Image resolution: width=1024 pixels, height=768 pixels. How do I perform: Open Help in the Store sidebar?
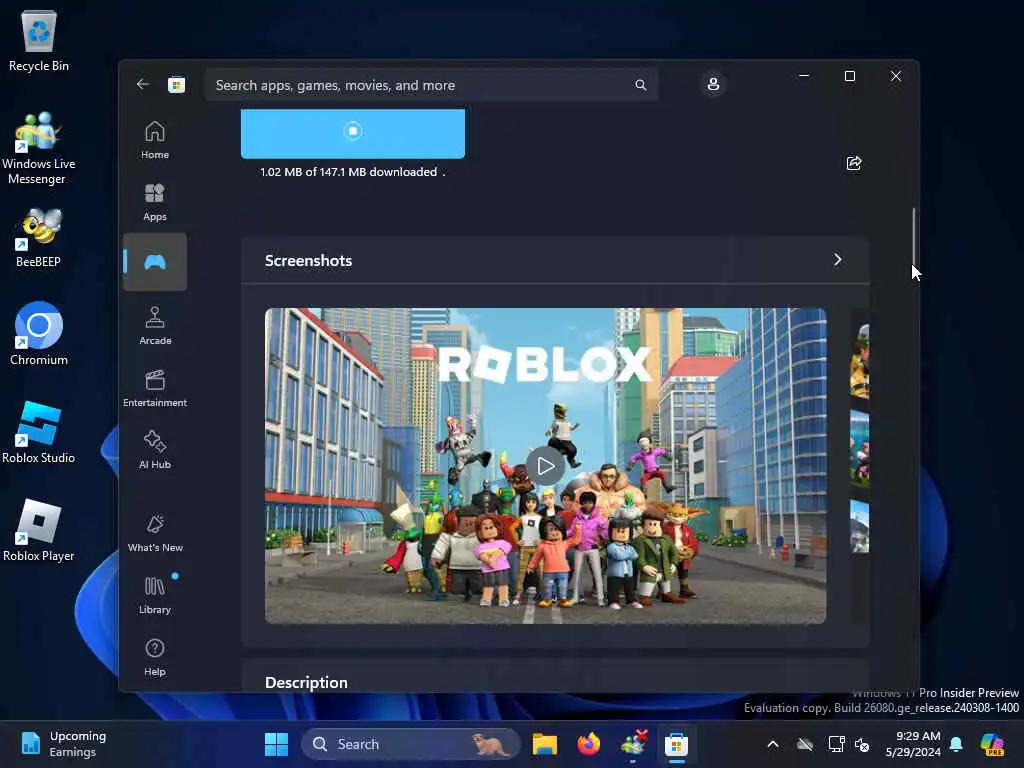tap(155, 657)
